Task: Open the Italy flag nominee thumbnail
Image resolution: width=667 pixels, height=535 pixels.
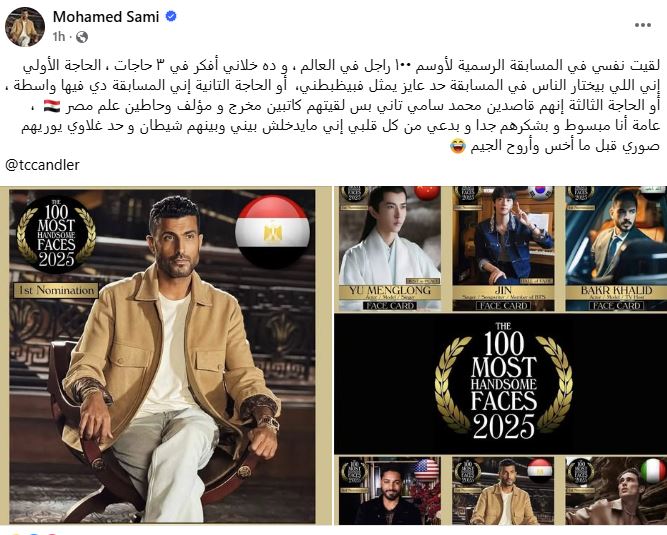Action: [x=616, y=490]
